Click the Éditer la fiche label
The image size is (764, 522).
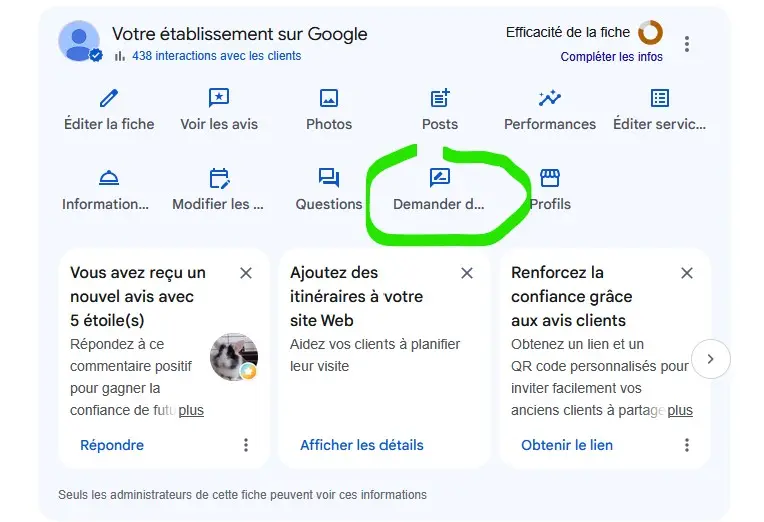point(109,124)
